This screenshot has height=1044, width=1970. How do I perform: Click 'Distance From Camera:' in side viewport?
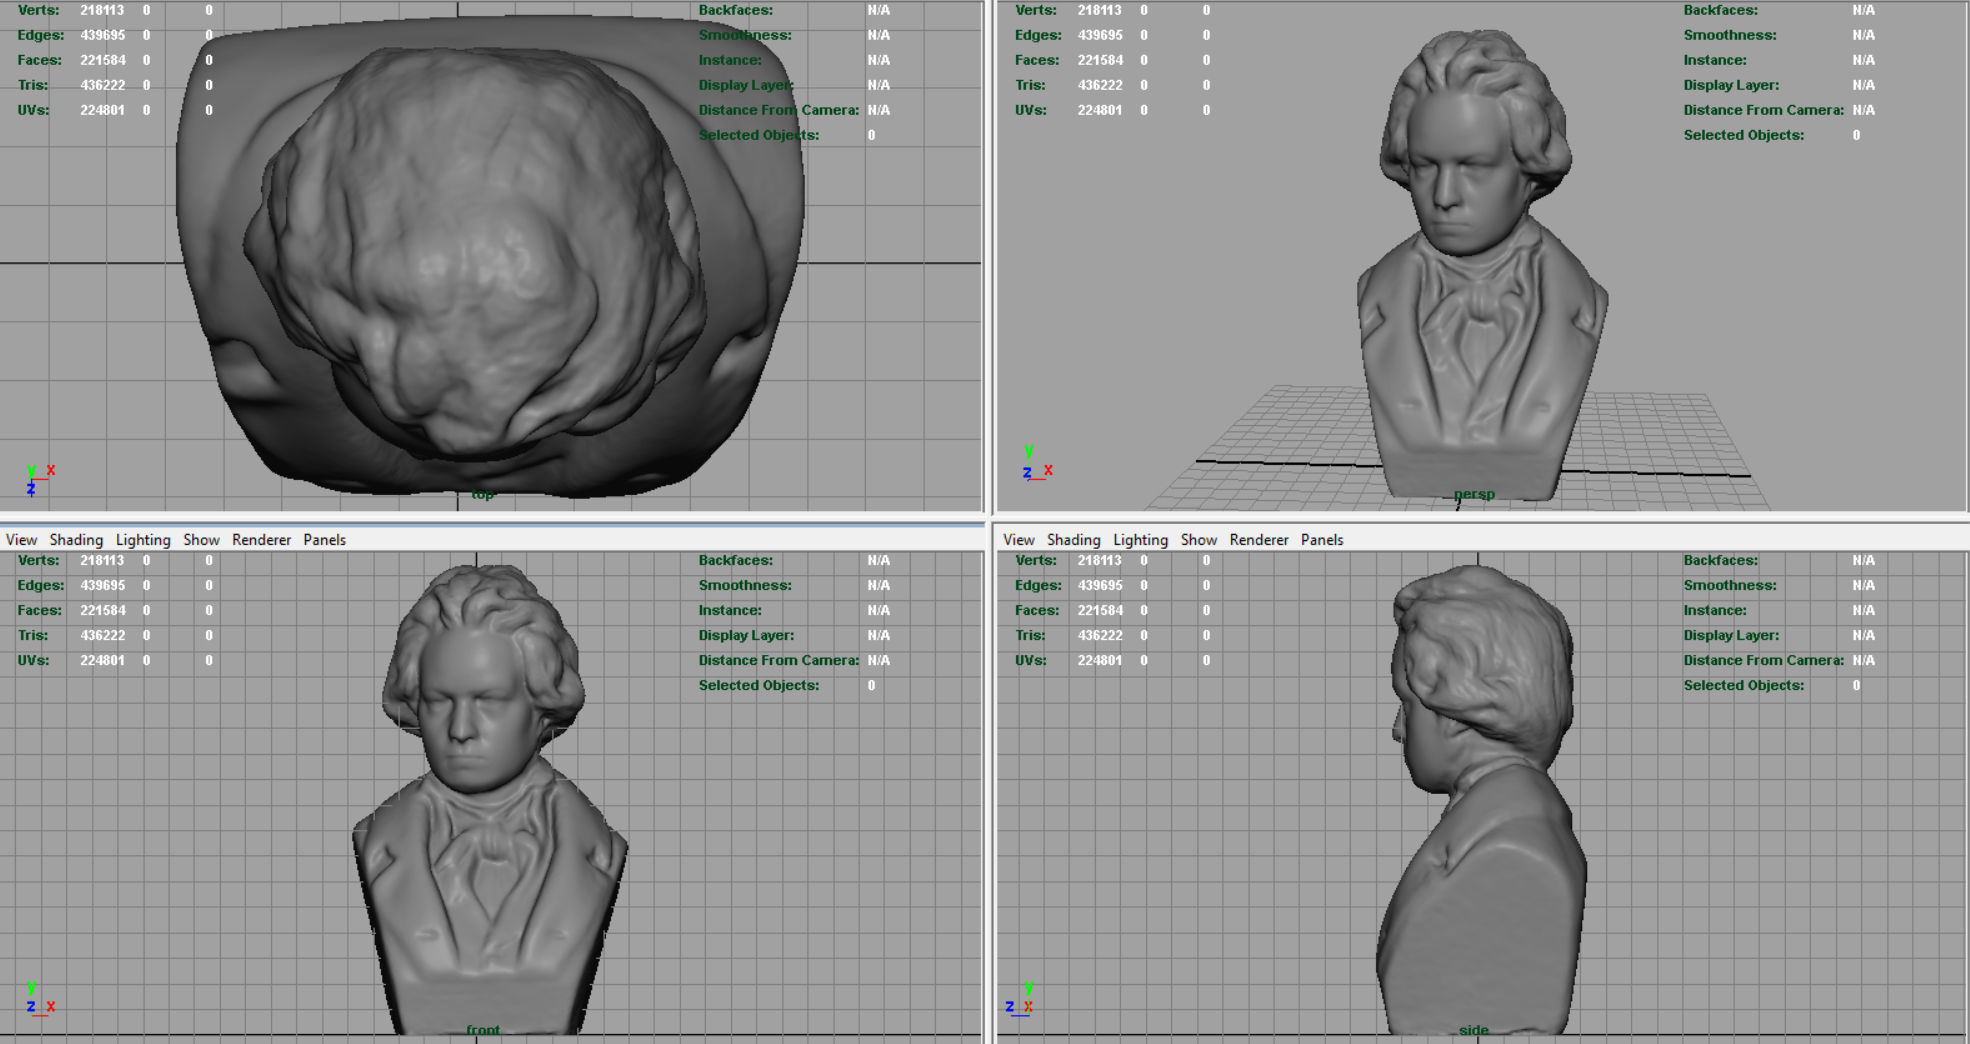coord(1763,660)
